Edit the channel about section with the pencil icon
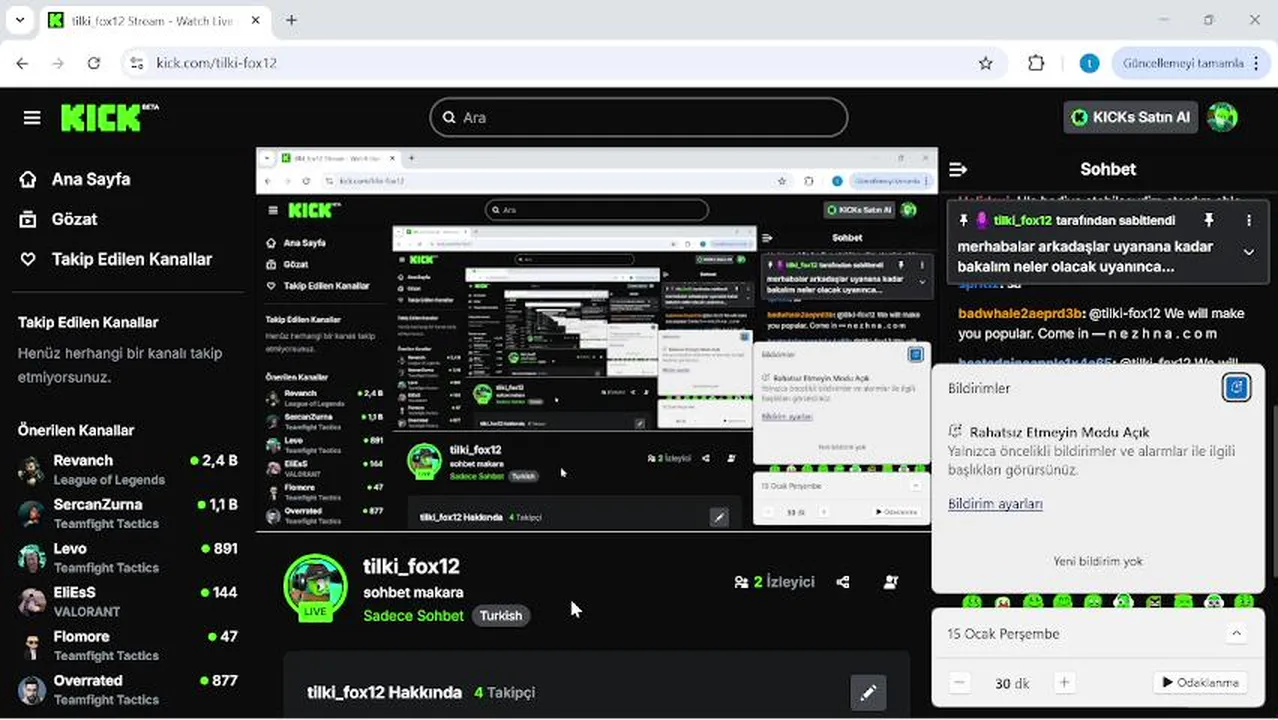 point(868,692)
